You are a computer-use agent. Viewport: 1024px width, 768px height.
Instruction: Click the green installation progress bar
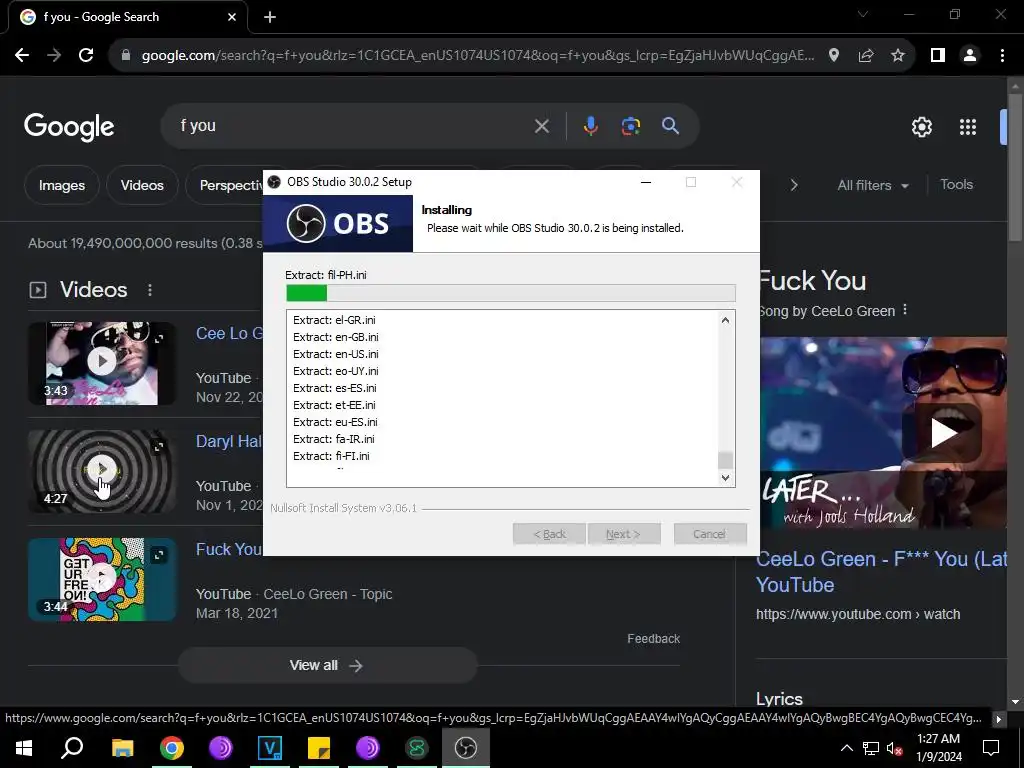511,293
